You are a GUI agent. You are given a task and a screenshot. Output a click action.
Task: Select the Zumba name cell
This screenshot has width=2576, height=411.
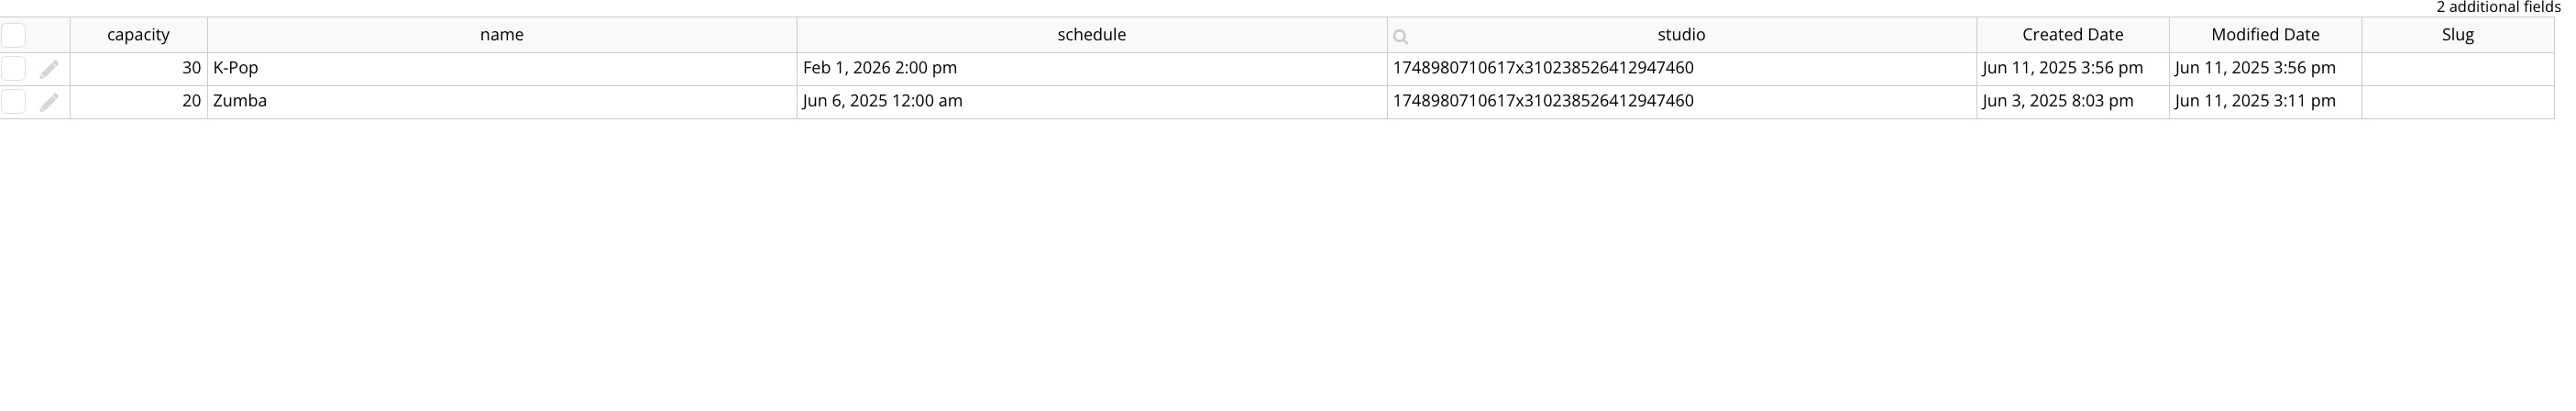pos(502,102)
